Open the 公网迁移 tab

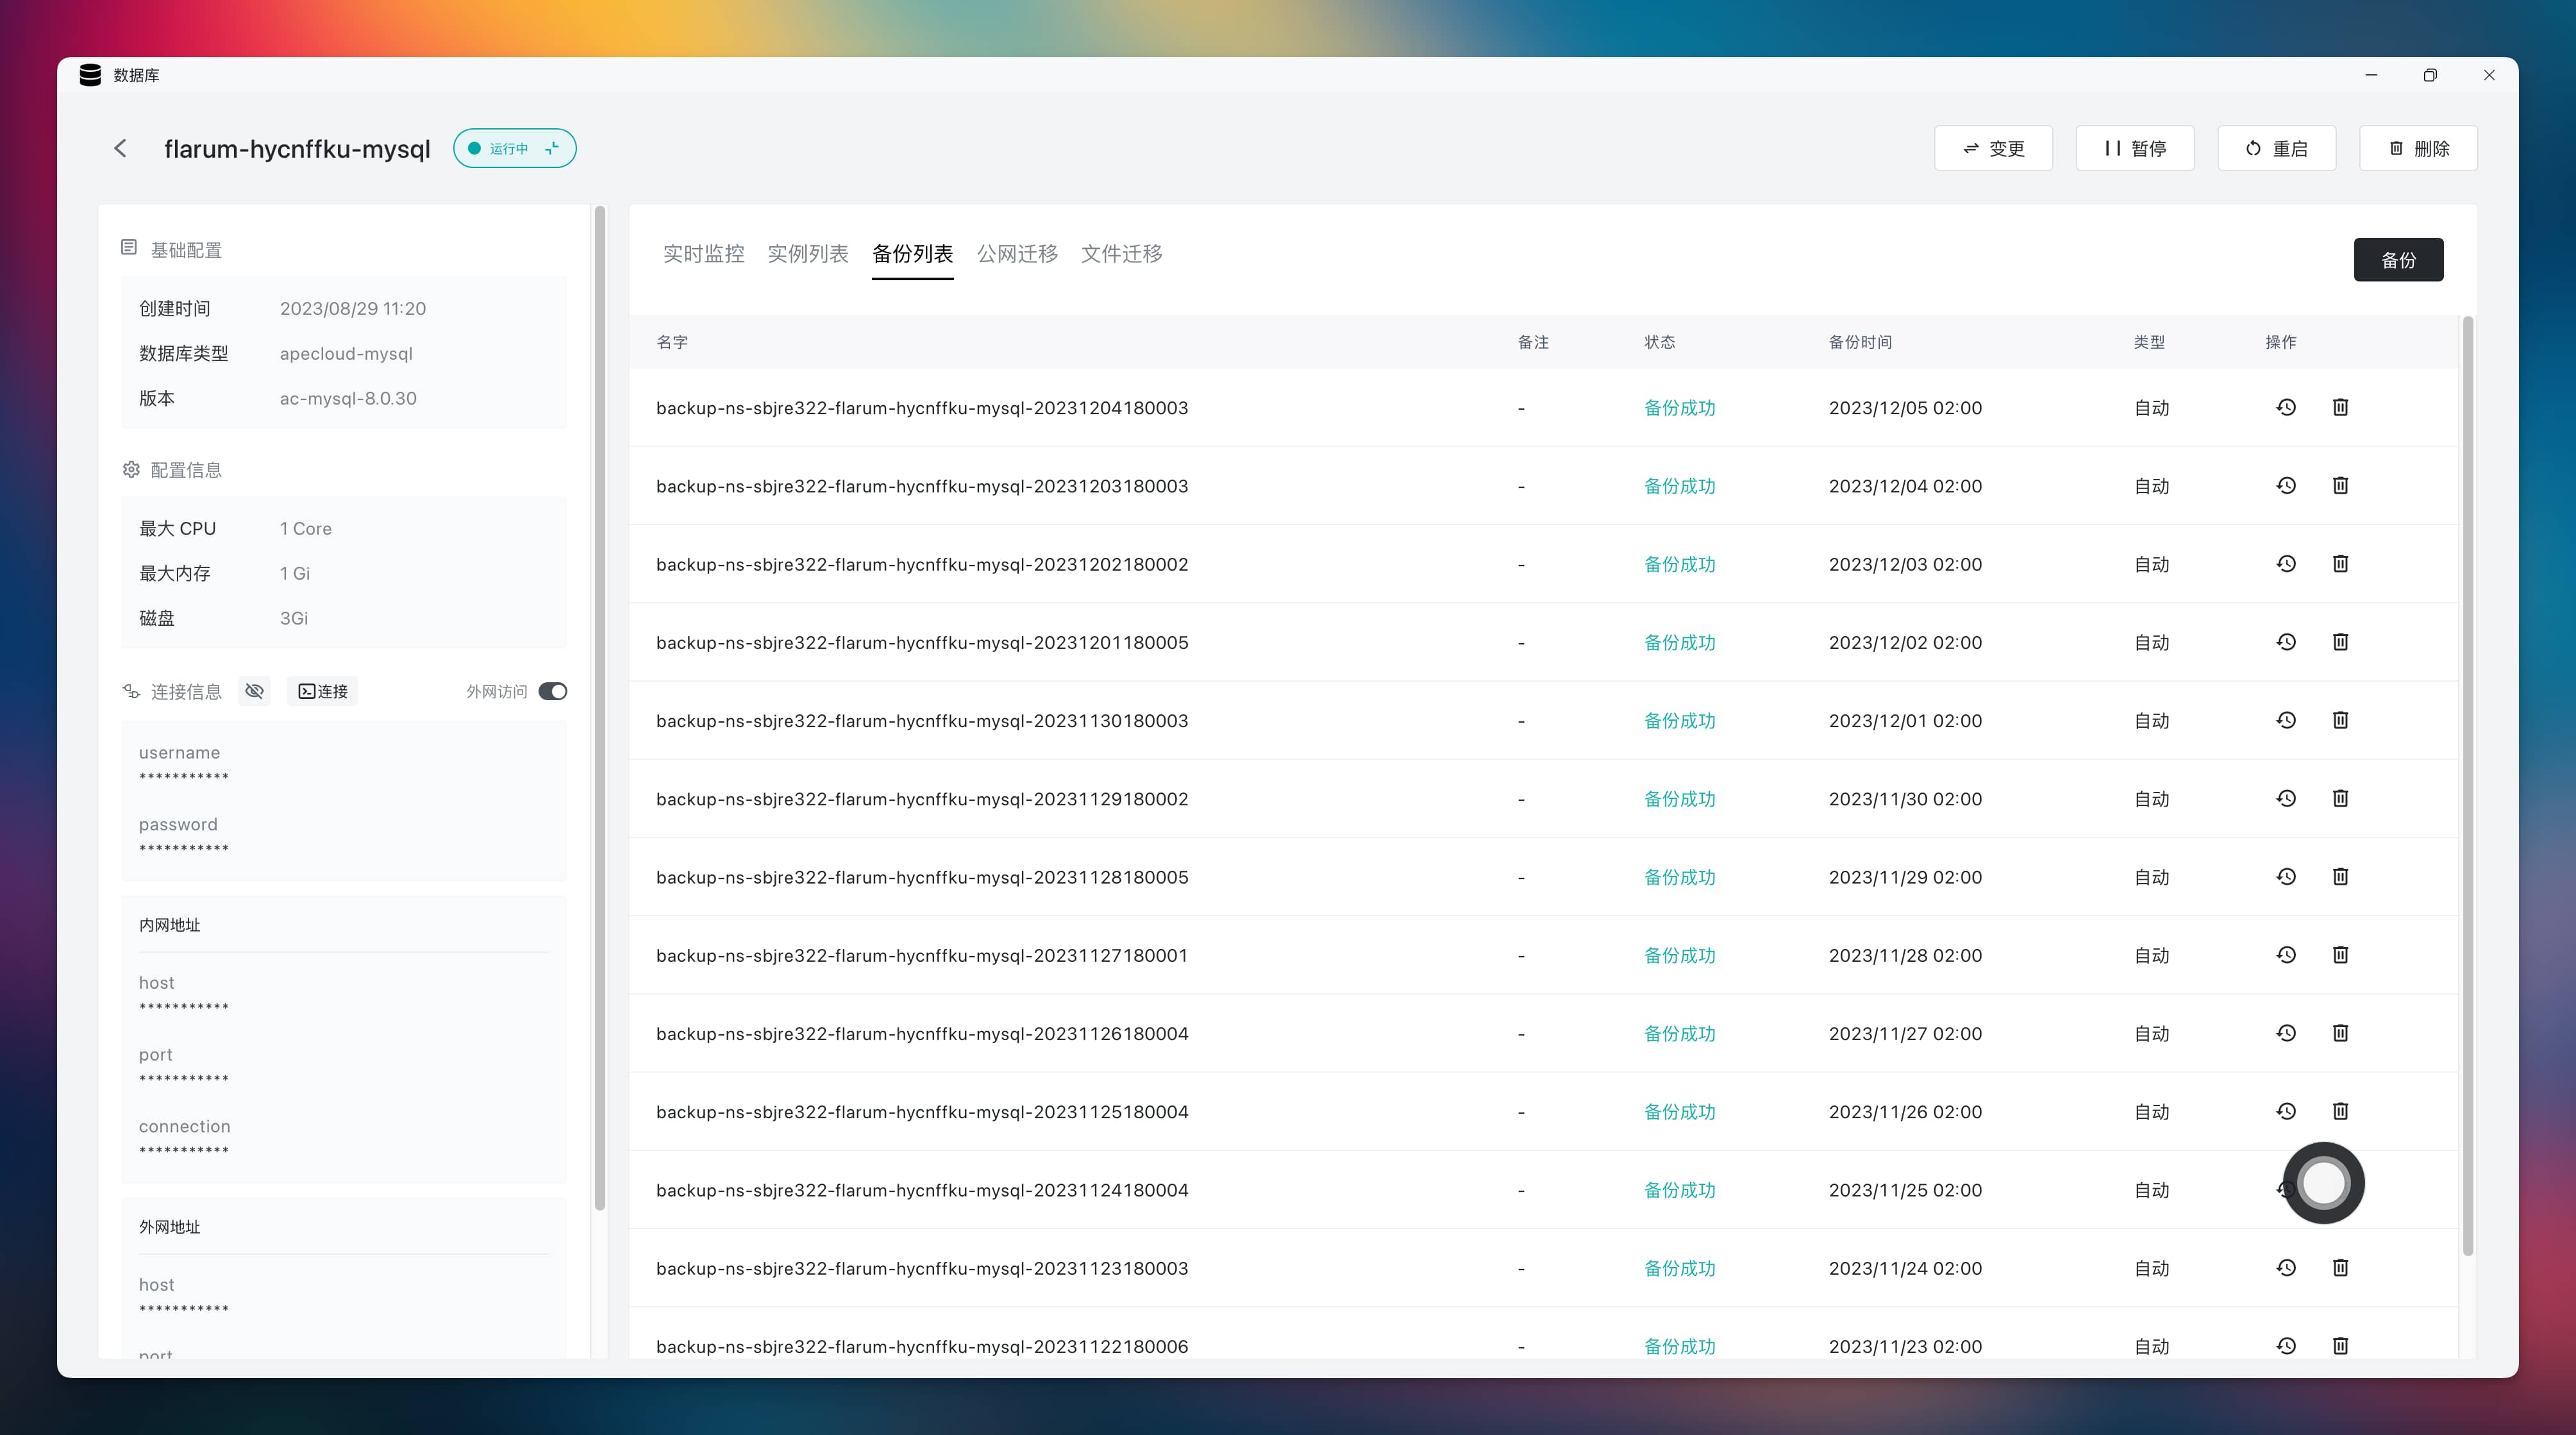click(1017, 254)
